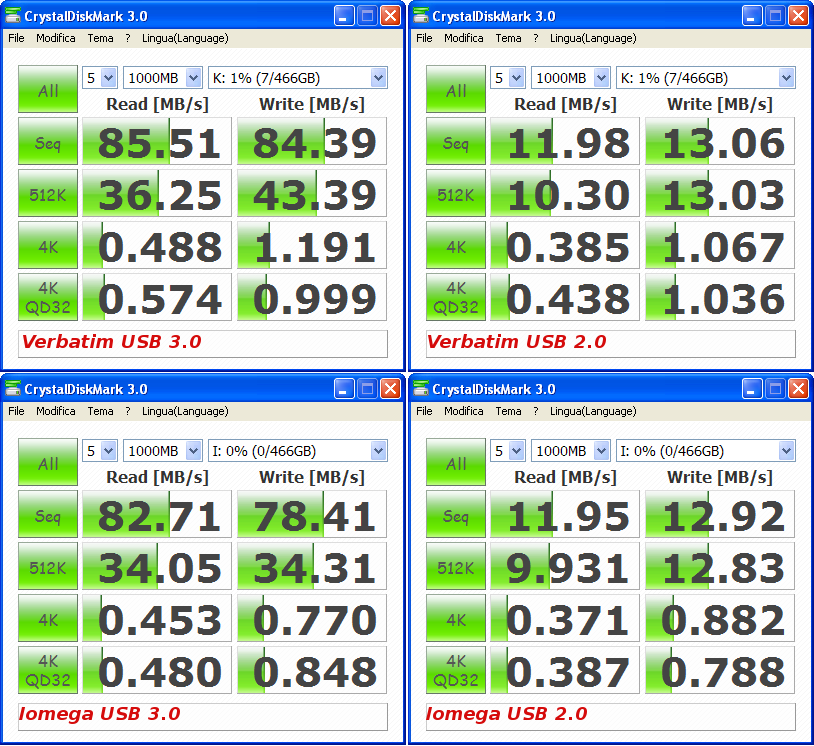
Task: Open test count dropdown in Iomega USB 2.0 window
Action: pyautogui.click(x=508, y=451)
